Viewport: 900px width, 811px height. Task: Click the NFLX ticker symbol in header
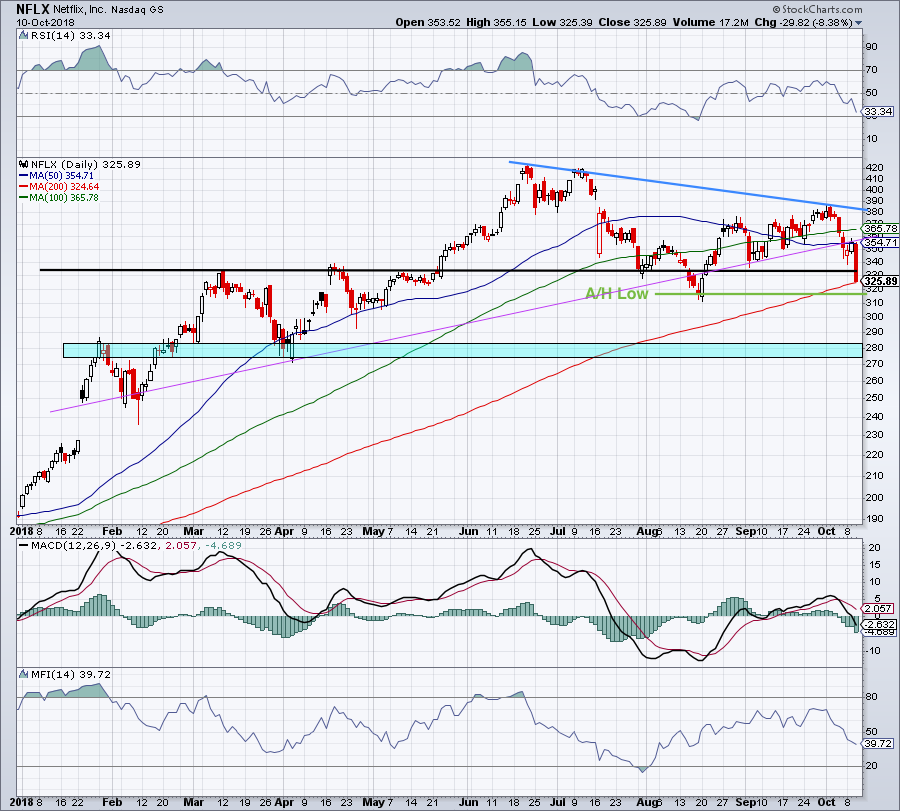(33, 9)
